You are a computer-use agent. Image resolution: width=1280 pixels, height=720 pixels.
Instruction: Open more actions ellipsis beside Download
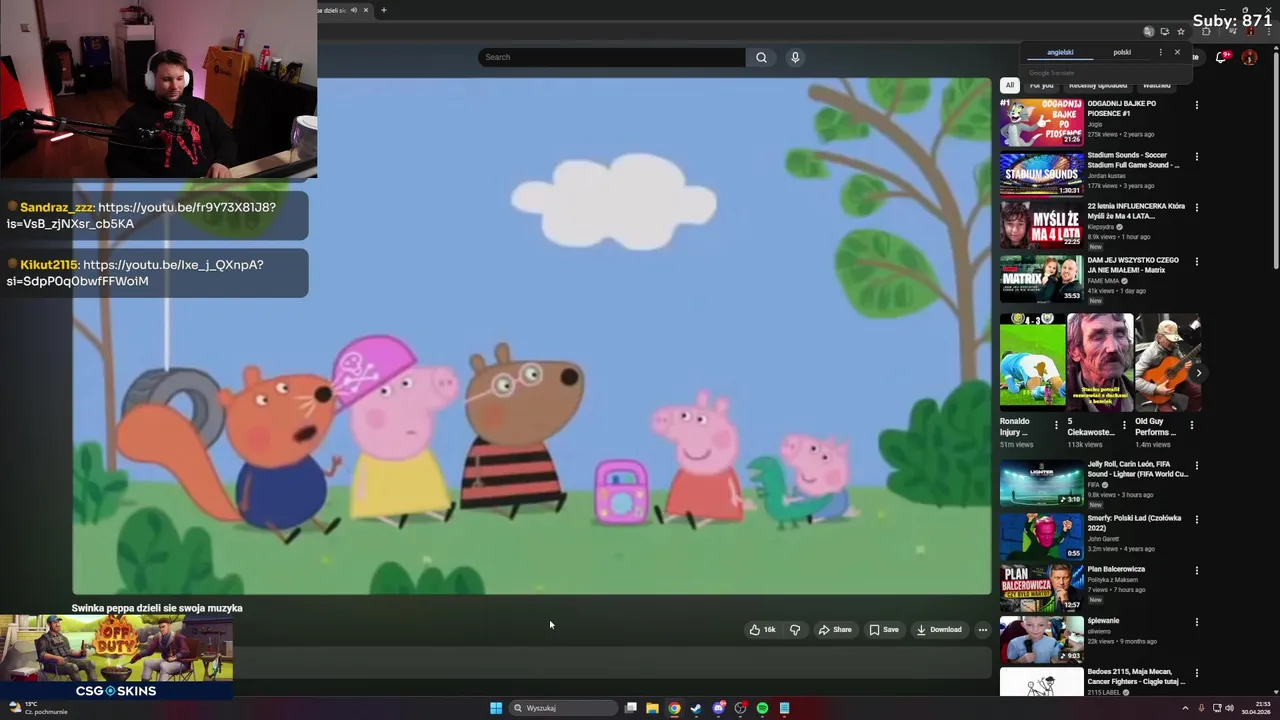pyautogui.click(x=982, y=630)
